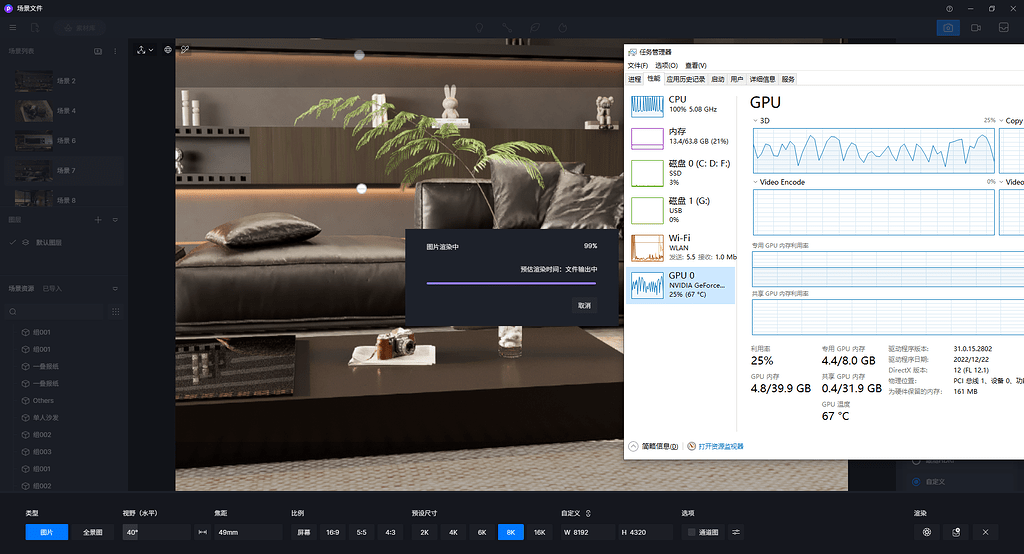Open the Video Encode graph dropdown
This screenshot has width=1024, height=554.
point(757,182)
